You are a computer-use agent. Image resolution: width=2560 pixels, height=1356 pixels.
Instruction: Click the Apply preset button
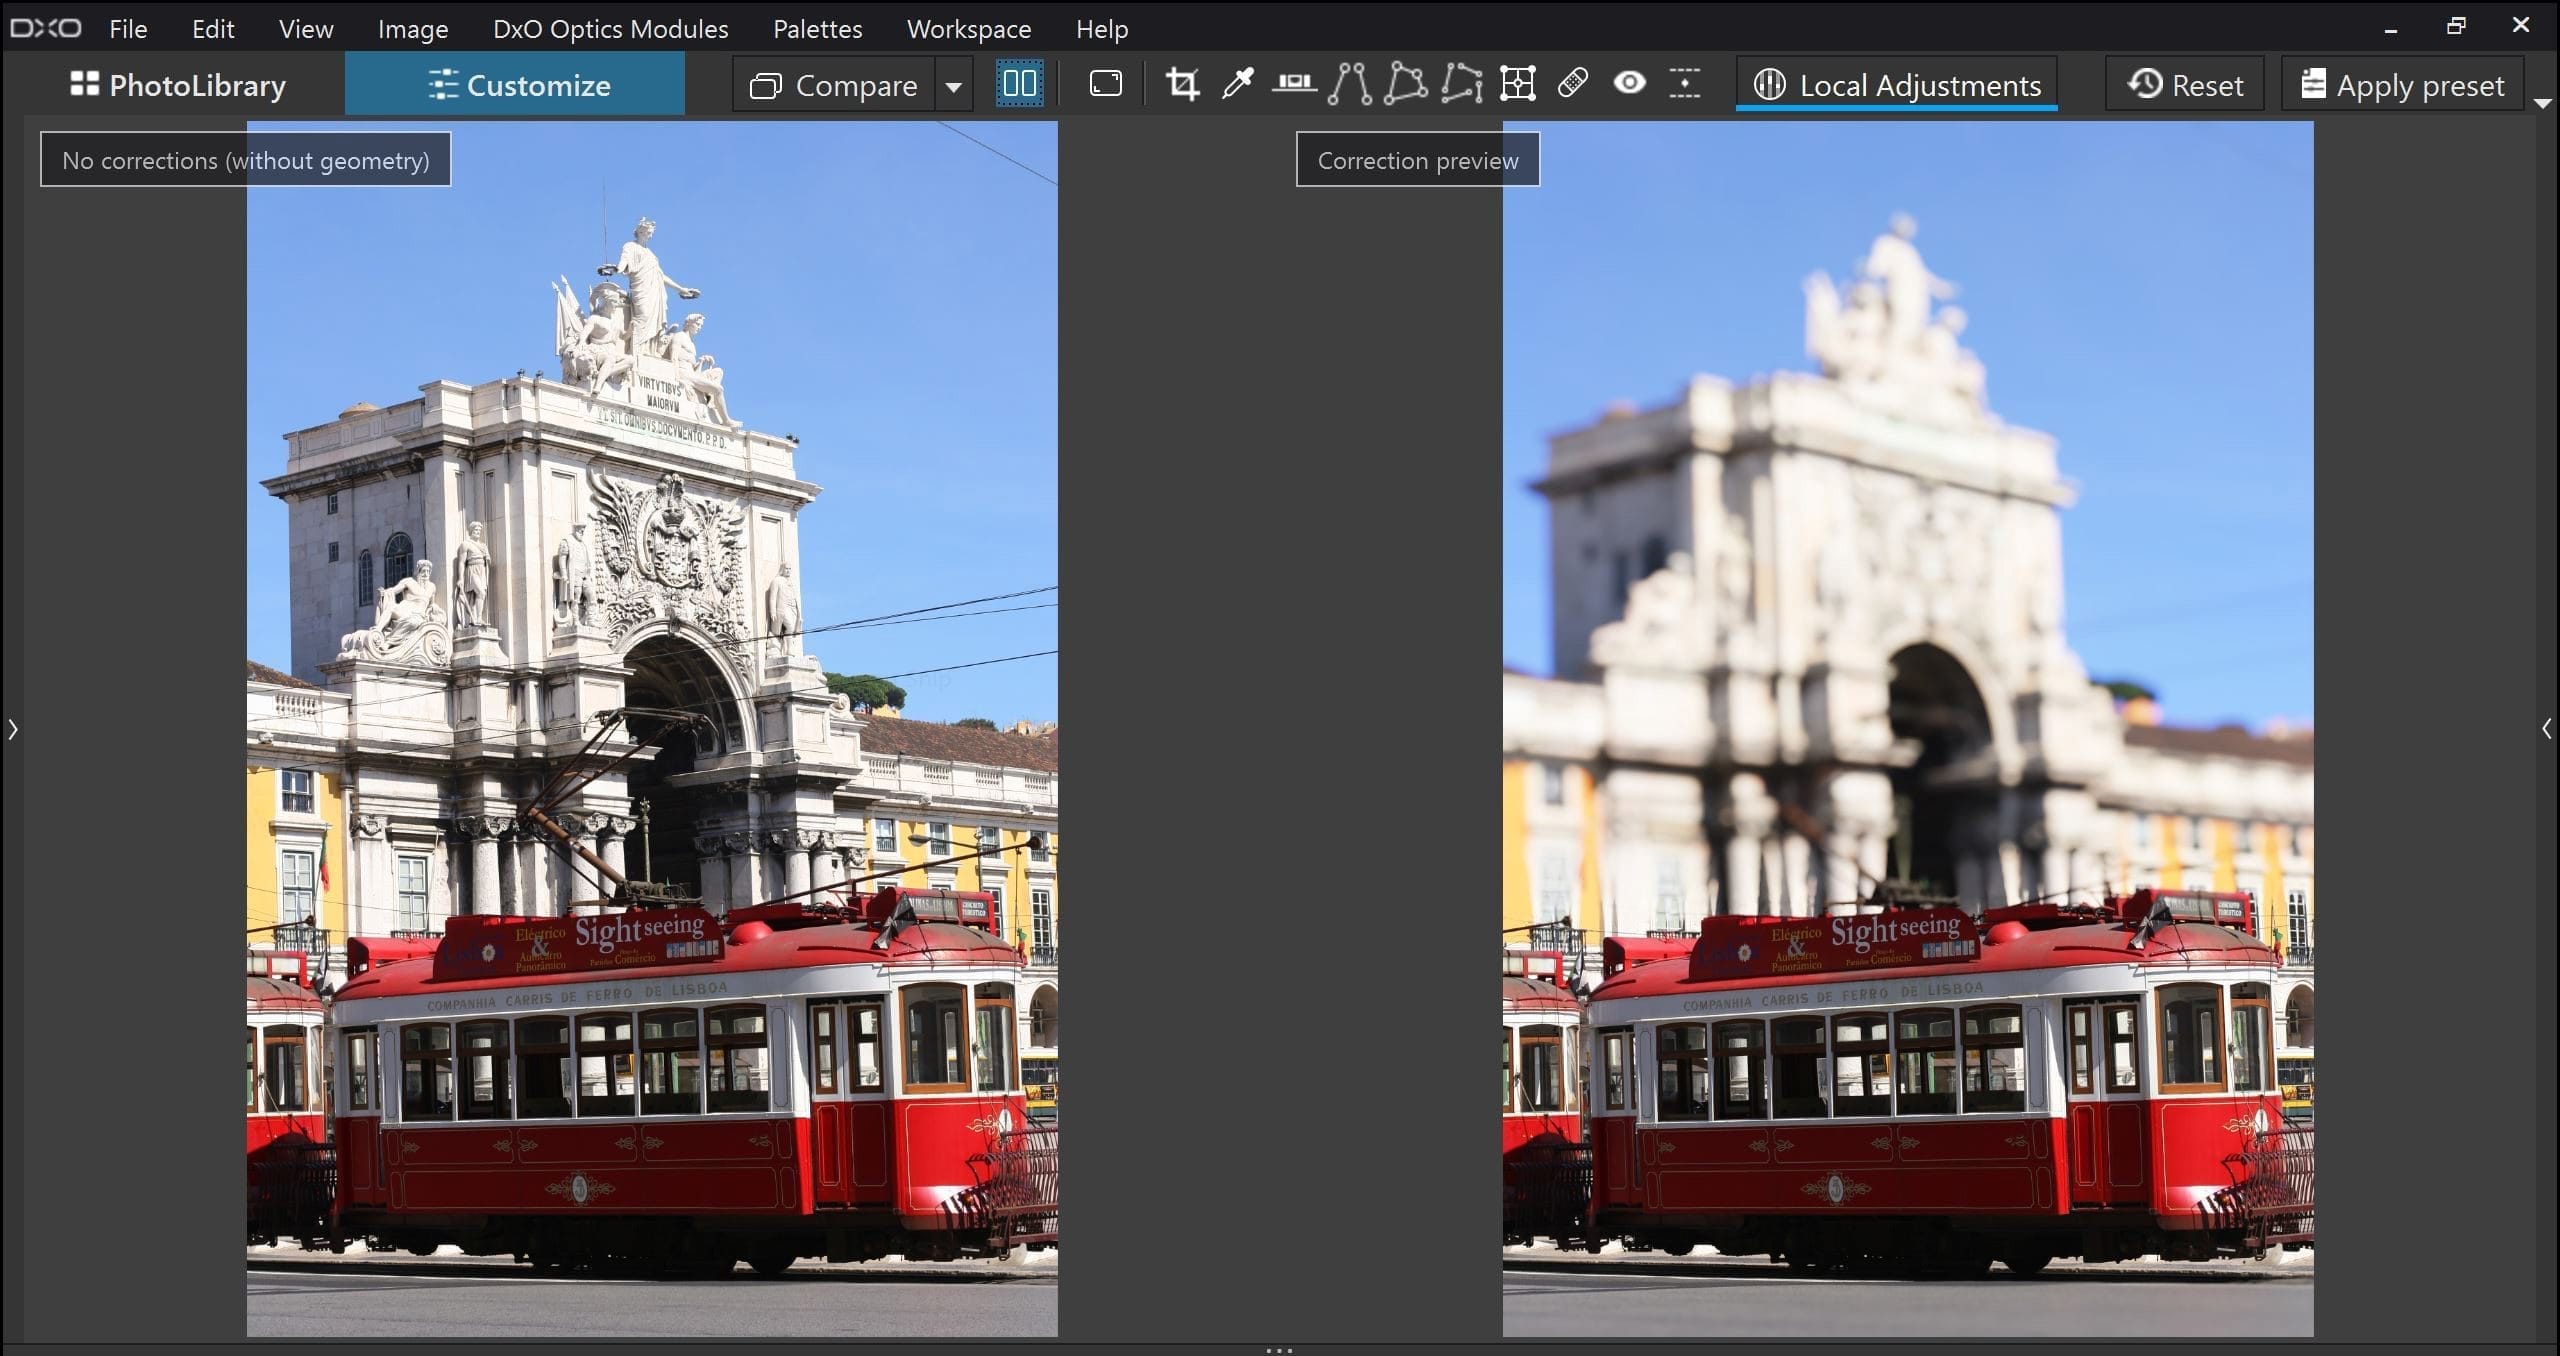coord(2402,84)
